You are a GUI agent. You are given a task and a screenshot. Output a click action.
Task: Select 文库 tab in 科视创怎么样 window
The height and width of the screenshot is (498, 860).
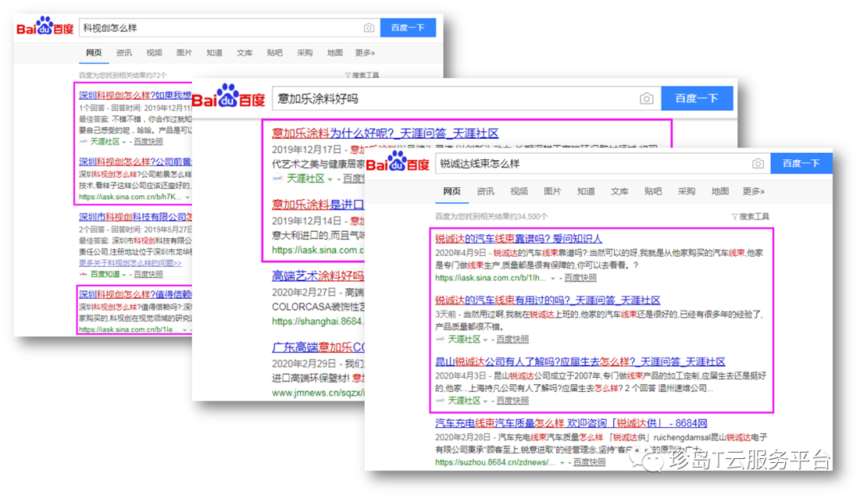pos(245,53)
